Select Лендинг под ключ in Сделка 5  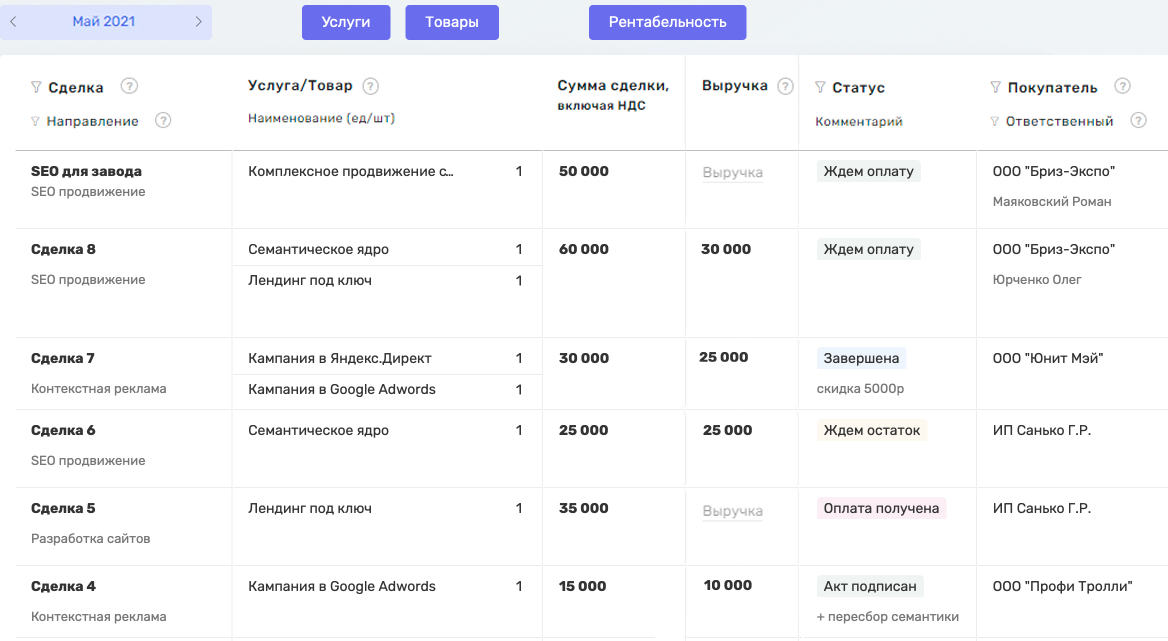[310, 508]
